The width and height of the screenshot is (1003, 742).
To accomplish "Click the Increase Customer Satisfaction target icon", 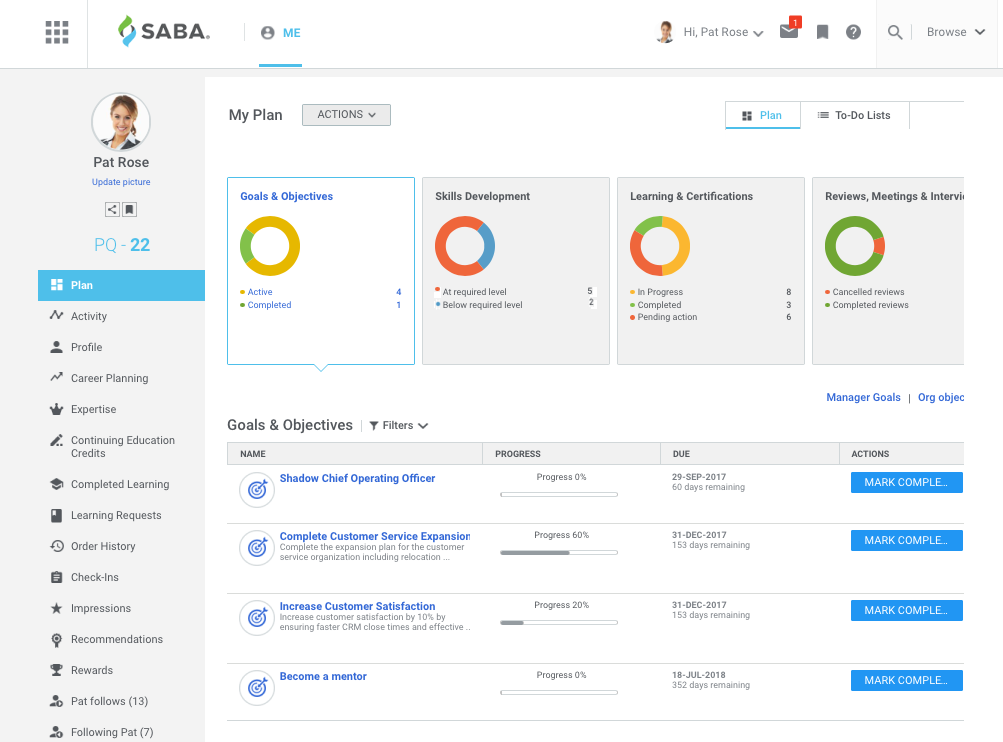I will [x=257, y=617].
